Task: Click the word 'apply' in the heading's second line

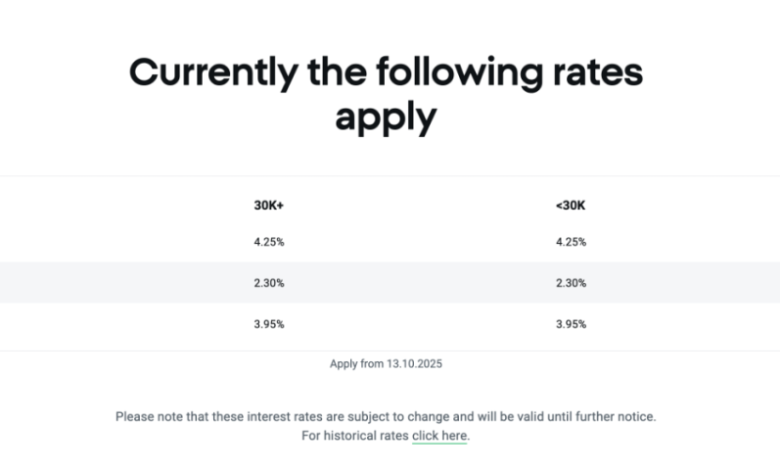Action: click(386, 119)
